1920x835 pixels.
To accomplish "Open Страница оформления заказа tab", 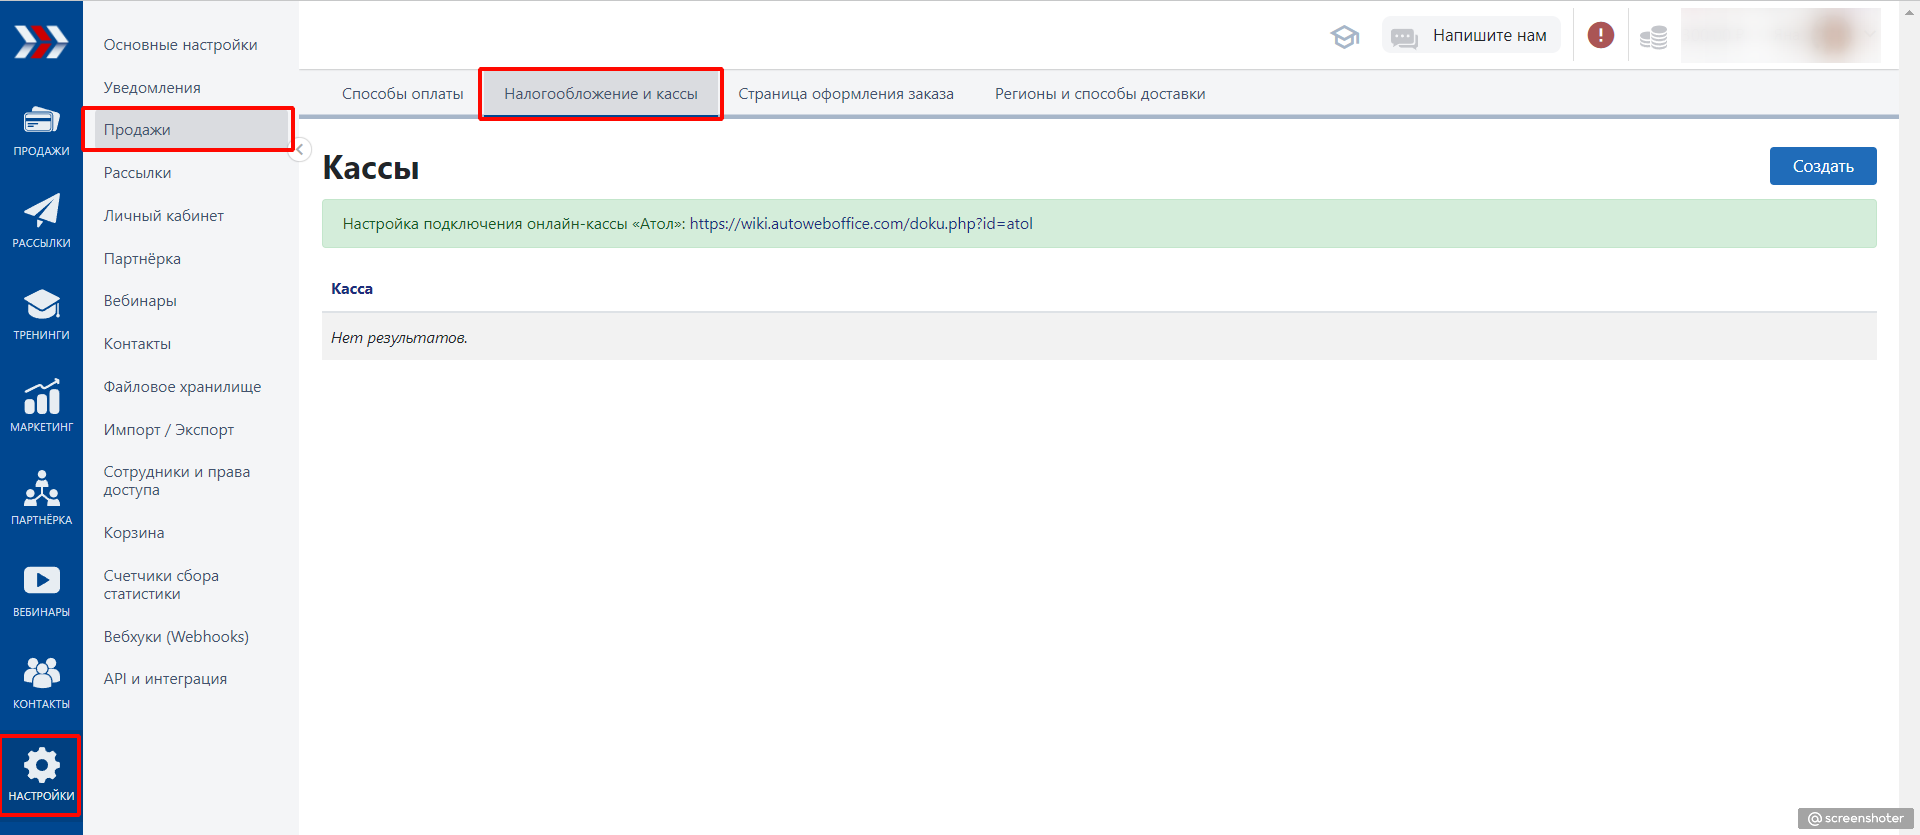I will pos(845,94).
